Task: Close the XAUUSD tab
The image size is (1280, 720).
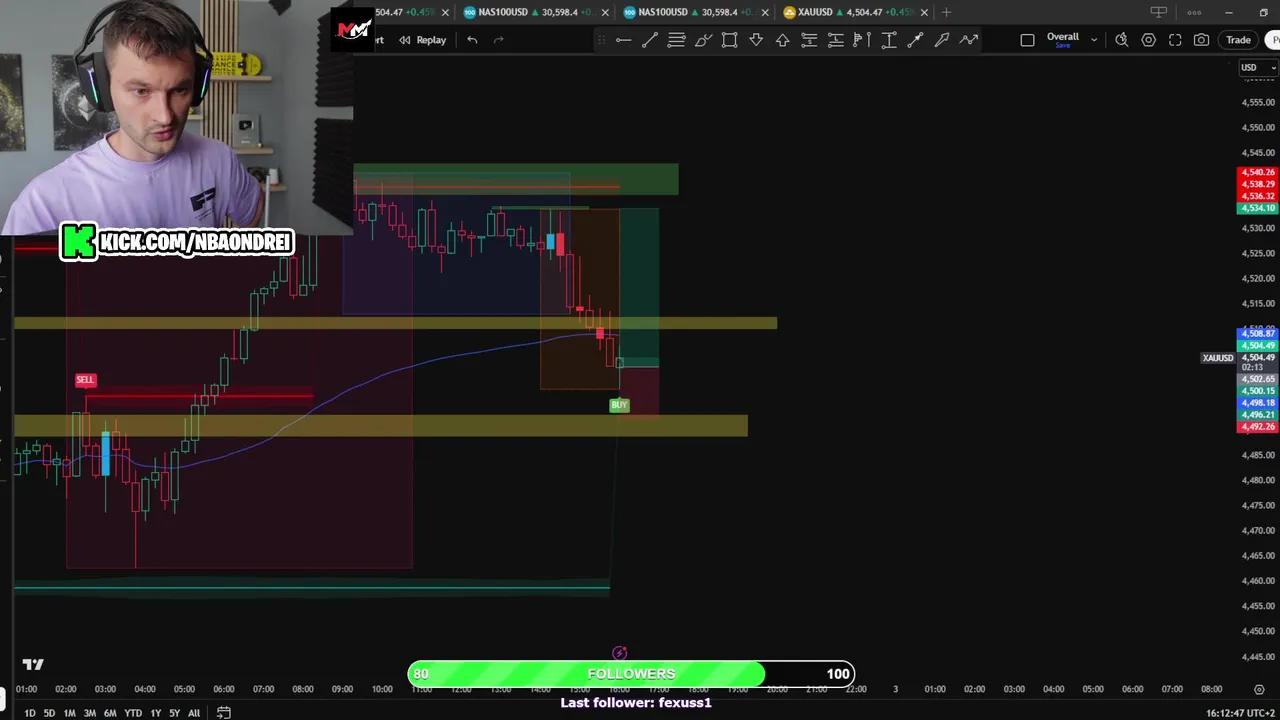Action: pyautogui.click(x=924, y=12)
